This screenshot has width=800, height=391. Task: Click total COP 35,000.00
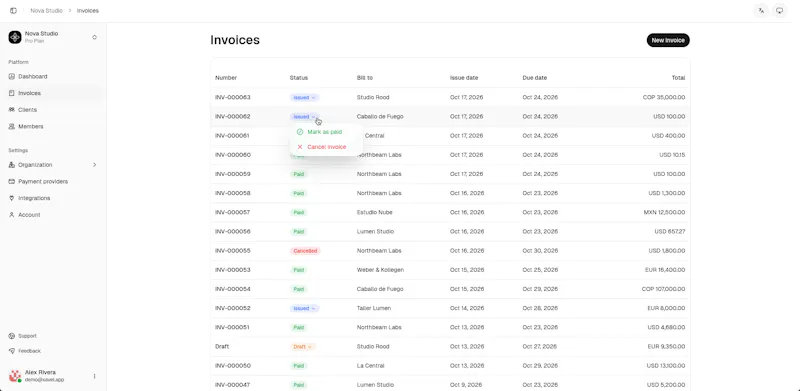[x=664, y=97]
